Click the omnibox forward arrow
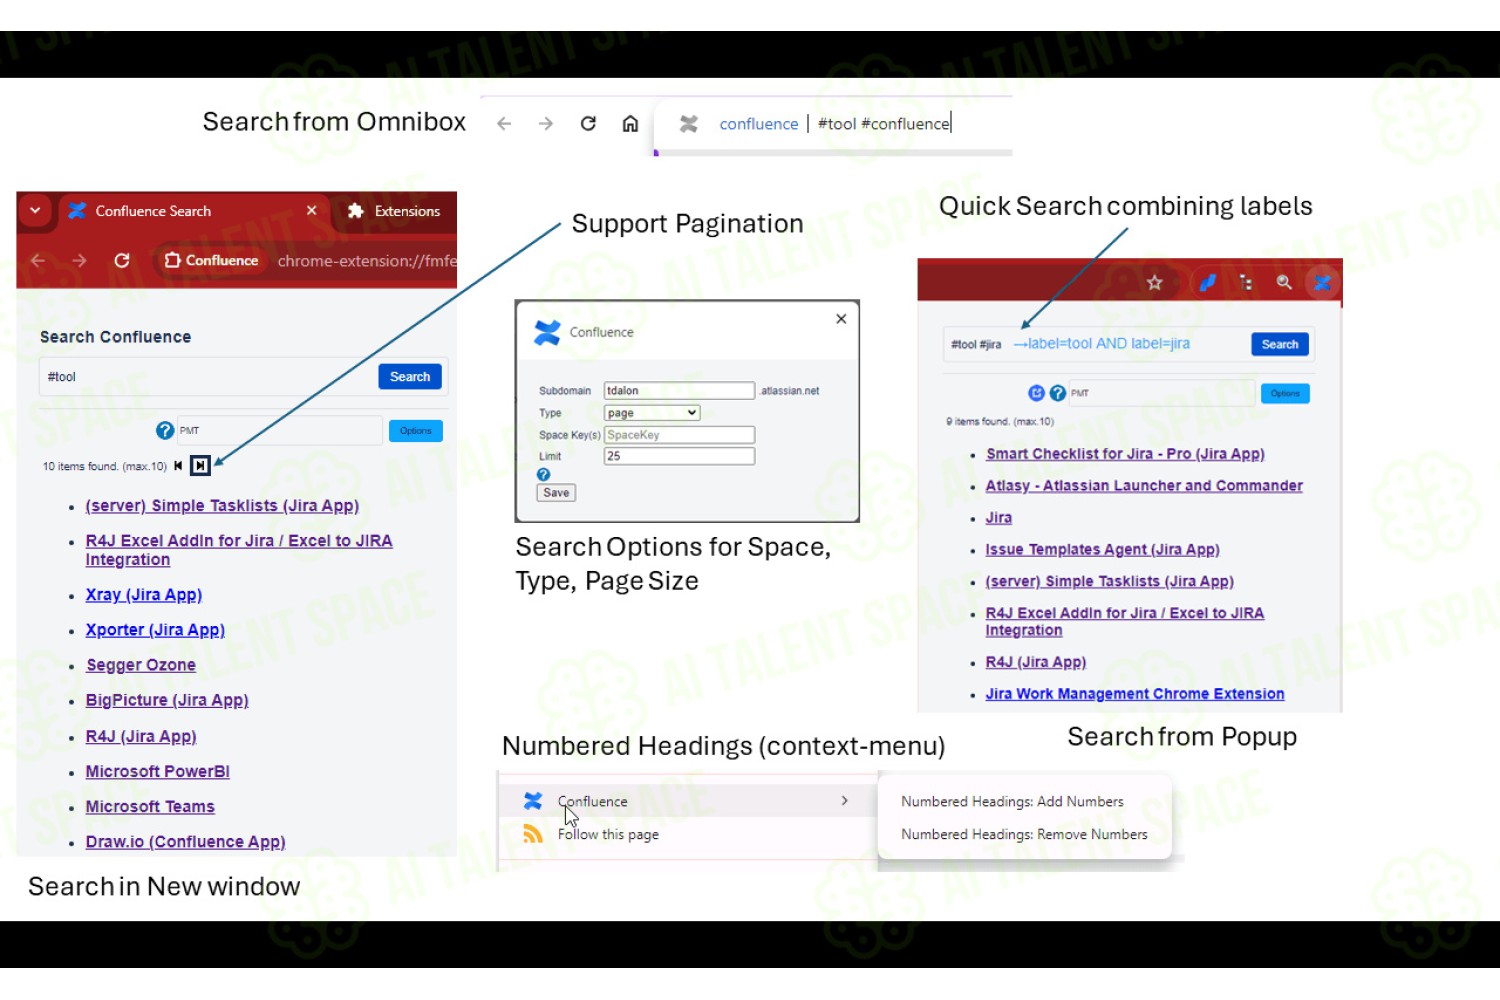The width and height of the screenshot is (1500, 1000). point(546,124)
